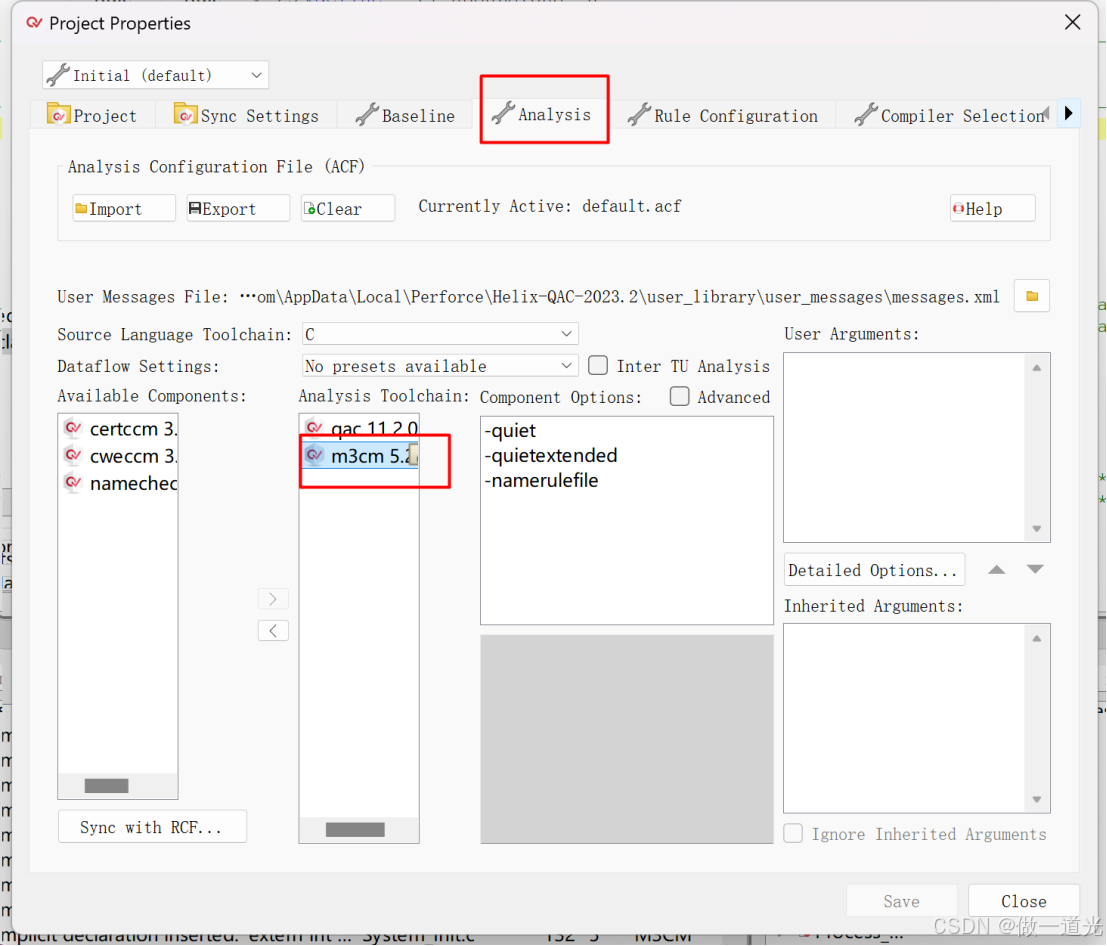The image size is (1107, 946).
Task: Click the Project tab folder icon
Action: [58, 114]
